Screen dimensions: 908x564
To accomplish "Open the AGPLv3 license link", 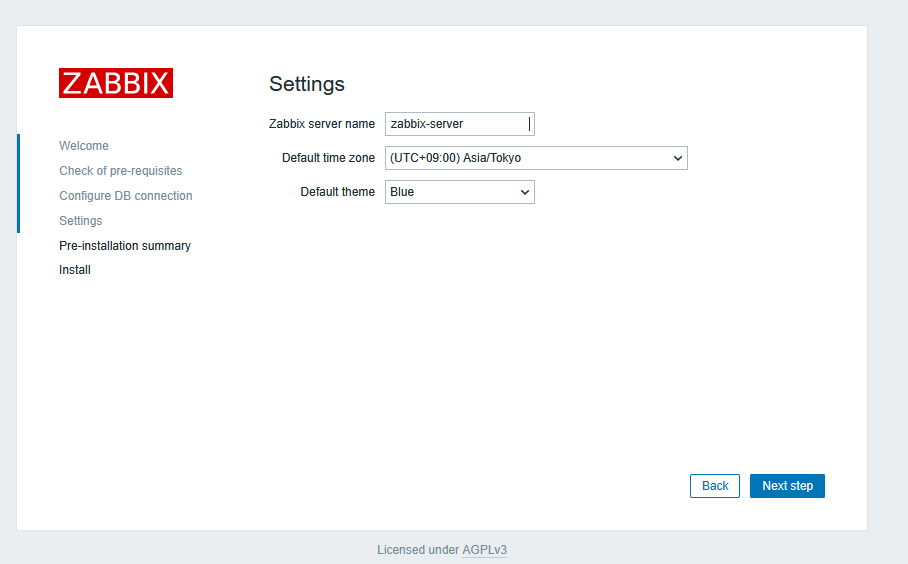I will click(484, 550).
